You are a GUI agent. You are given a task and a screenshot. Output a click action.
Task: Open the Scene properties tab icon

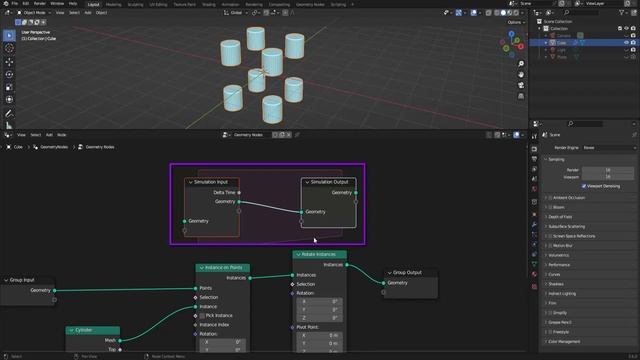coord(534,179)
